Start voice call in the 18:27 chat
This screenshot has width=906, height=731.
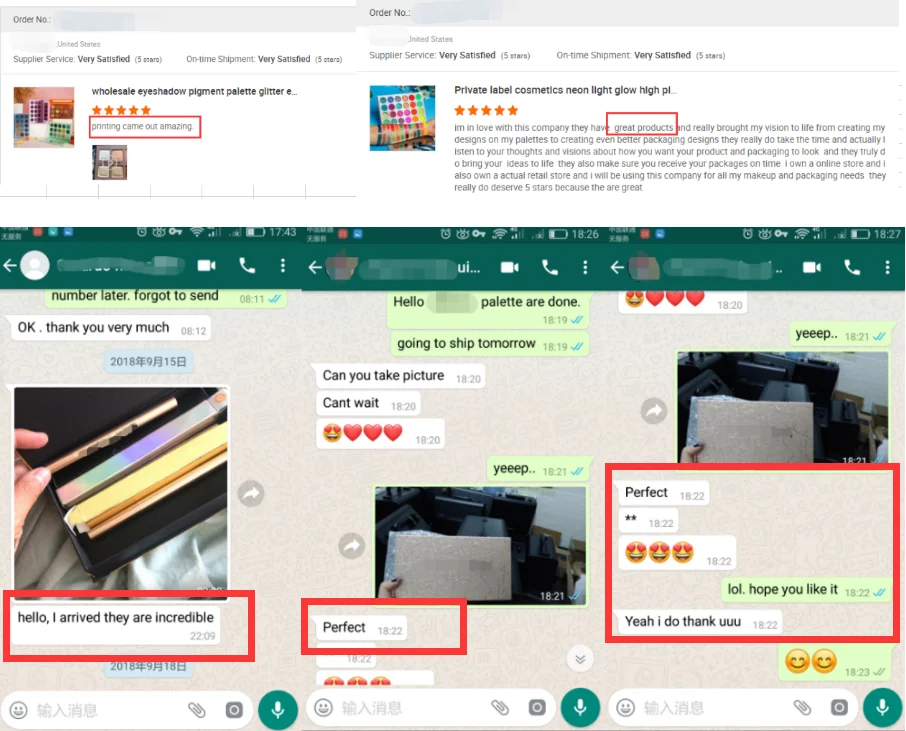click(852, 267)
